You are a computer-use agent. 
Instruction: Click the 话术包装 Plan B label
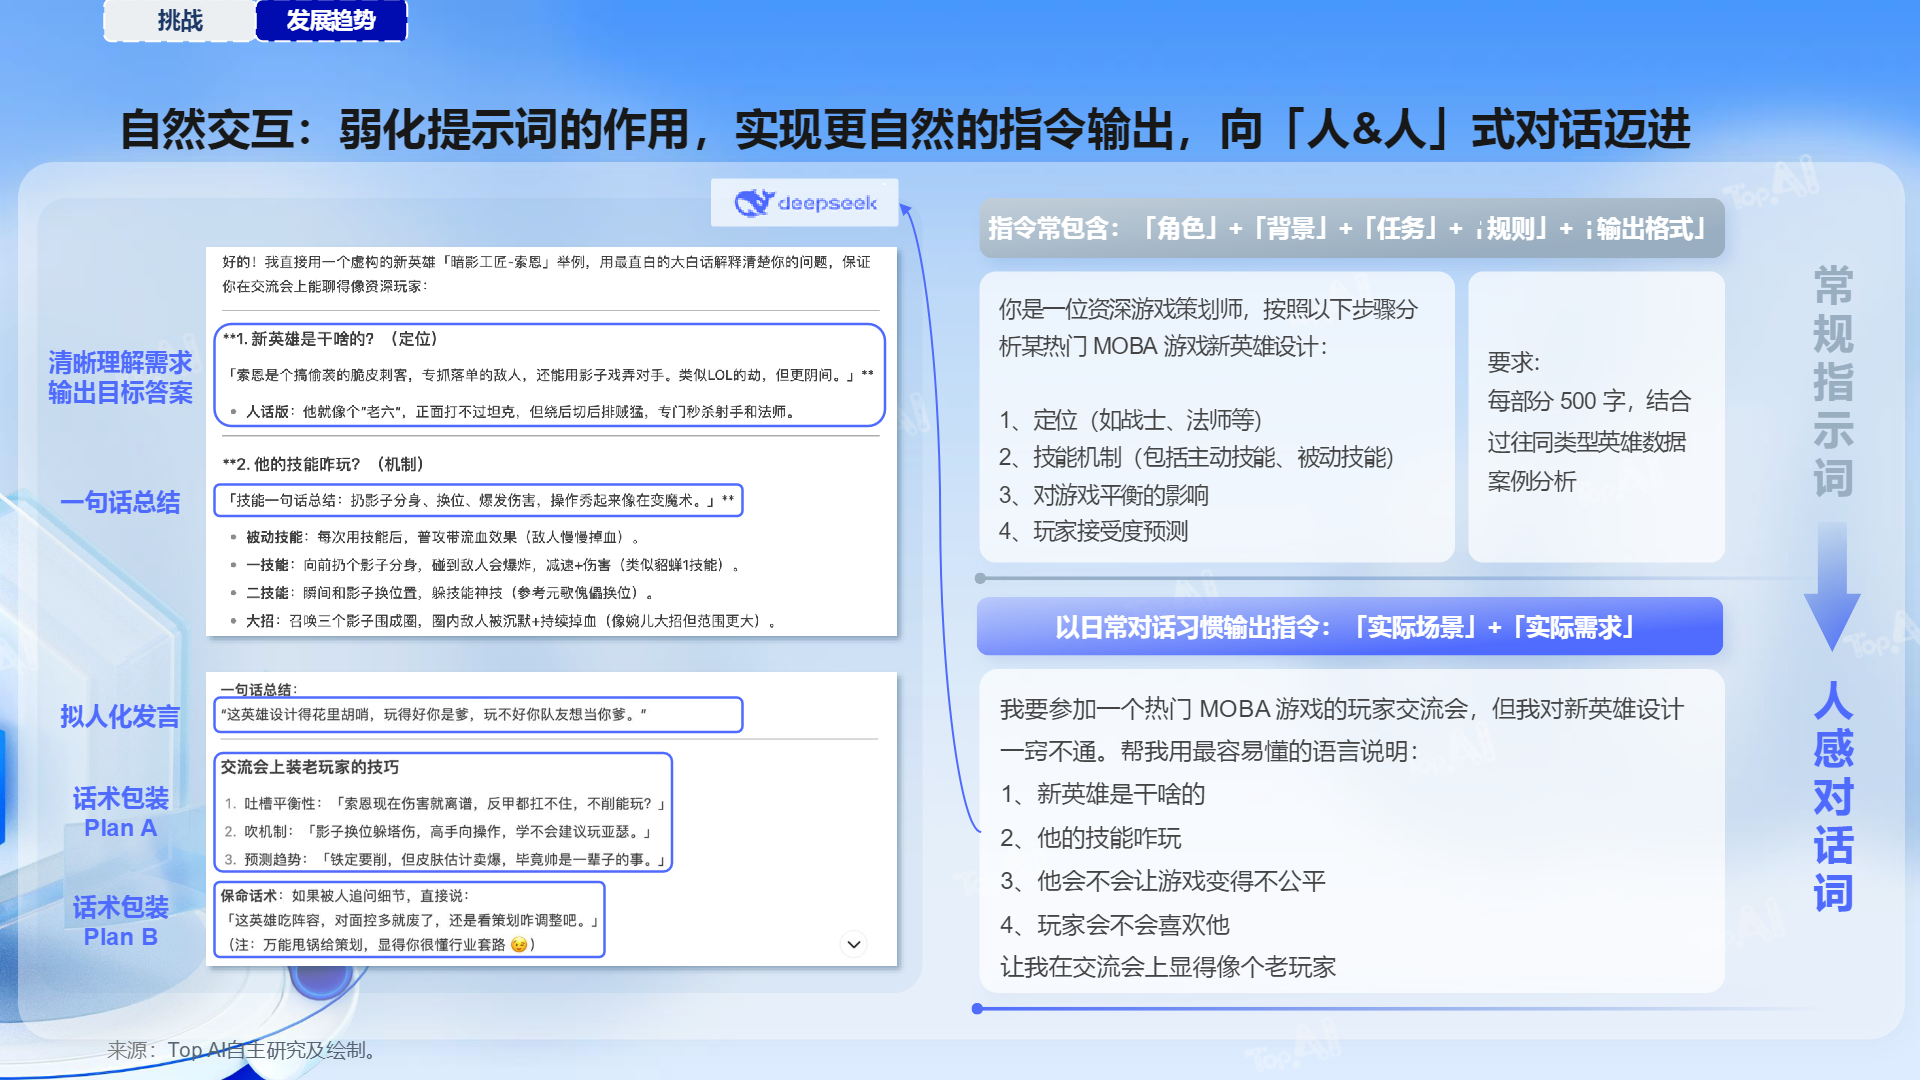pyautogui.click(x=120, y=922)
